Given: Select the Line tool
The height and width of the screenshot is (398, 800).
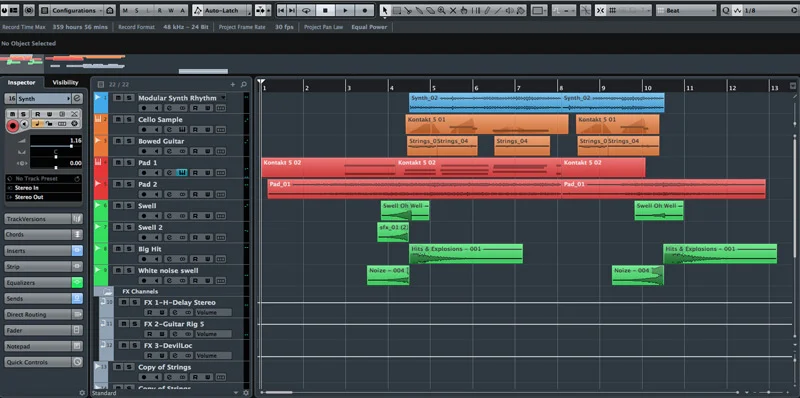Looking at the screenshot, I should click(x=497, y=10).
